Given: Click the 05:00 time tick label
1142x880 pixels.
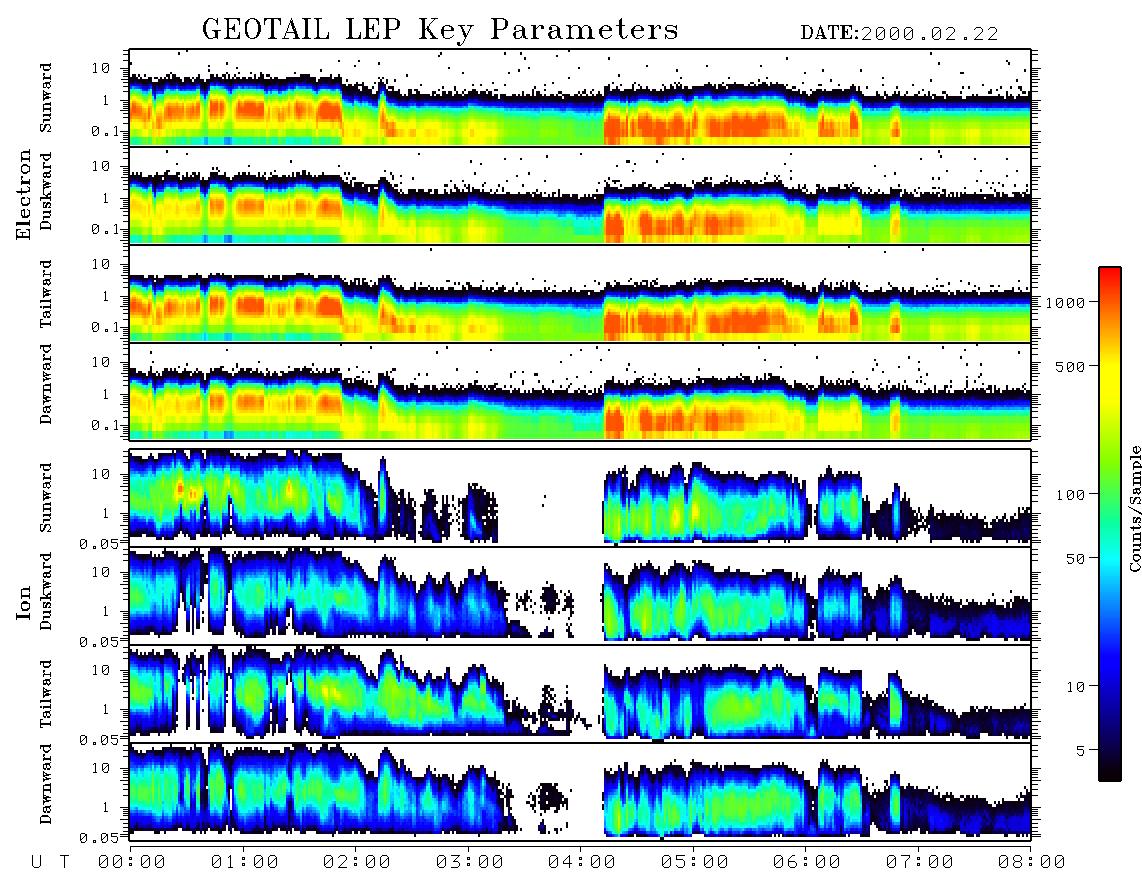Looking at the screenshot, I should [x=695, y=863].
